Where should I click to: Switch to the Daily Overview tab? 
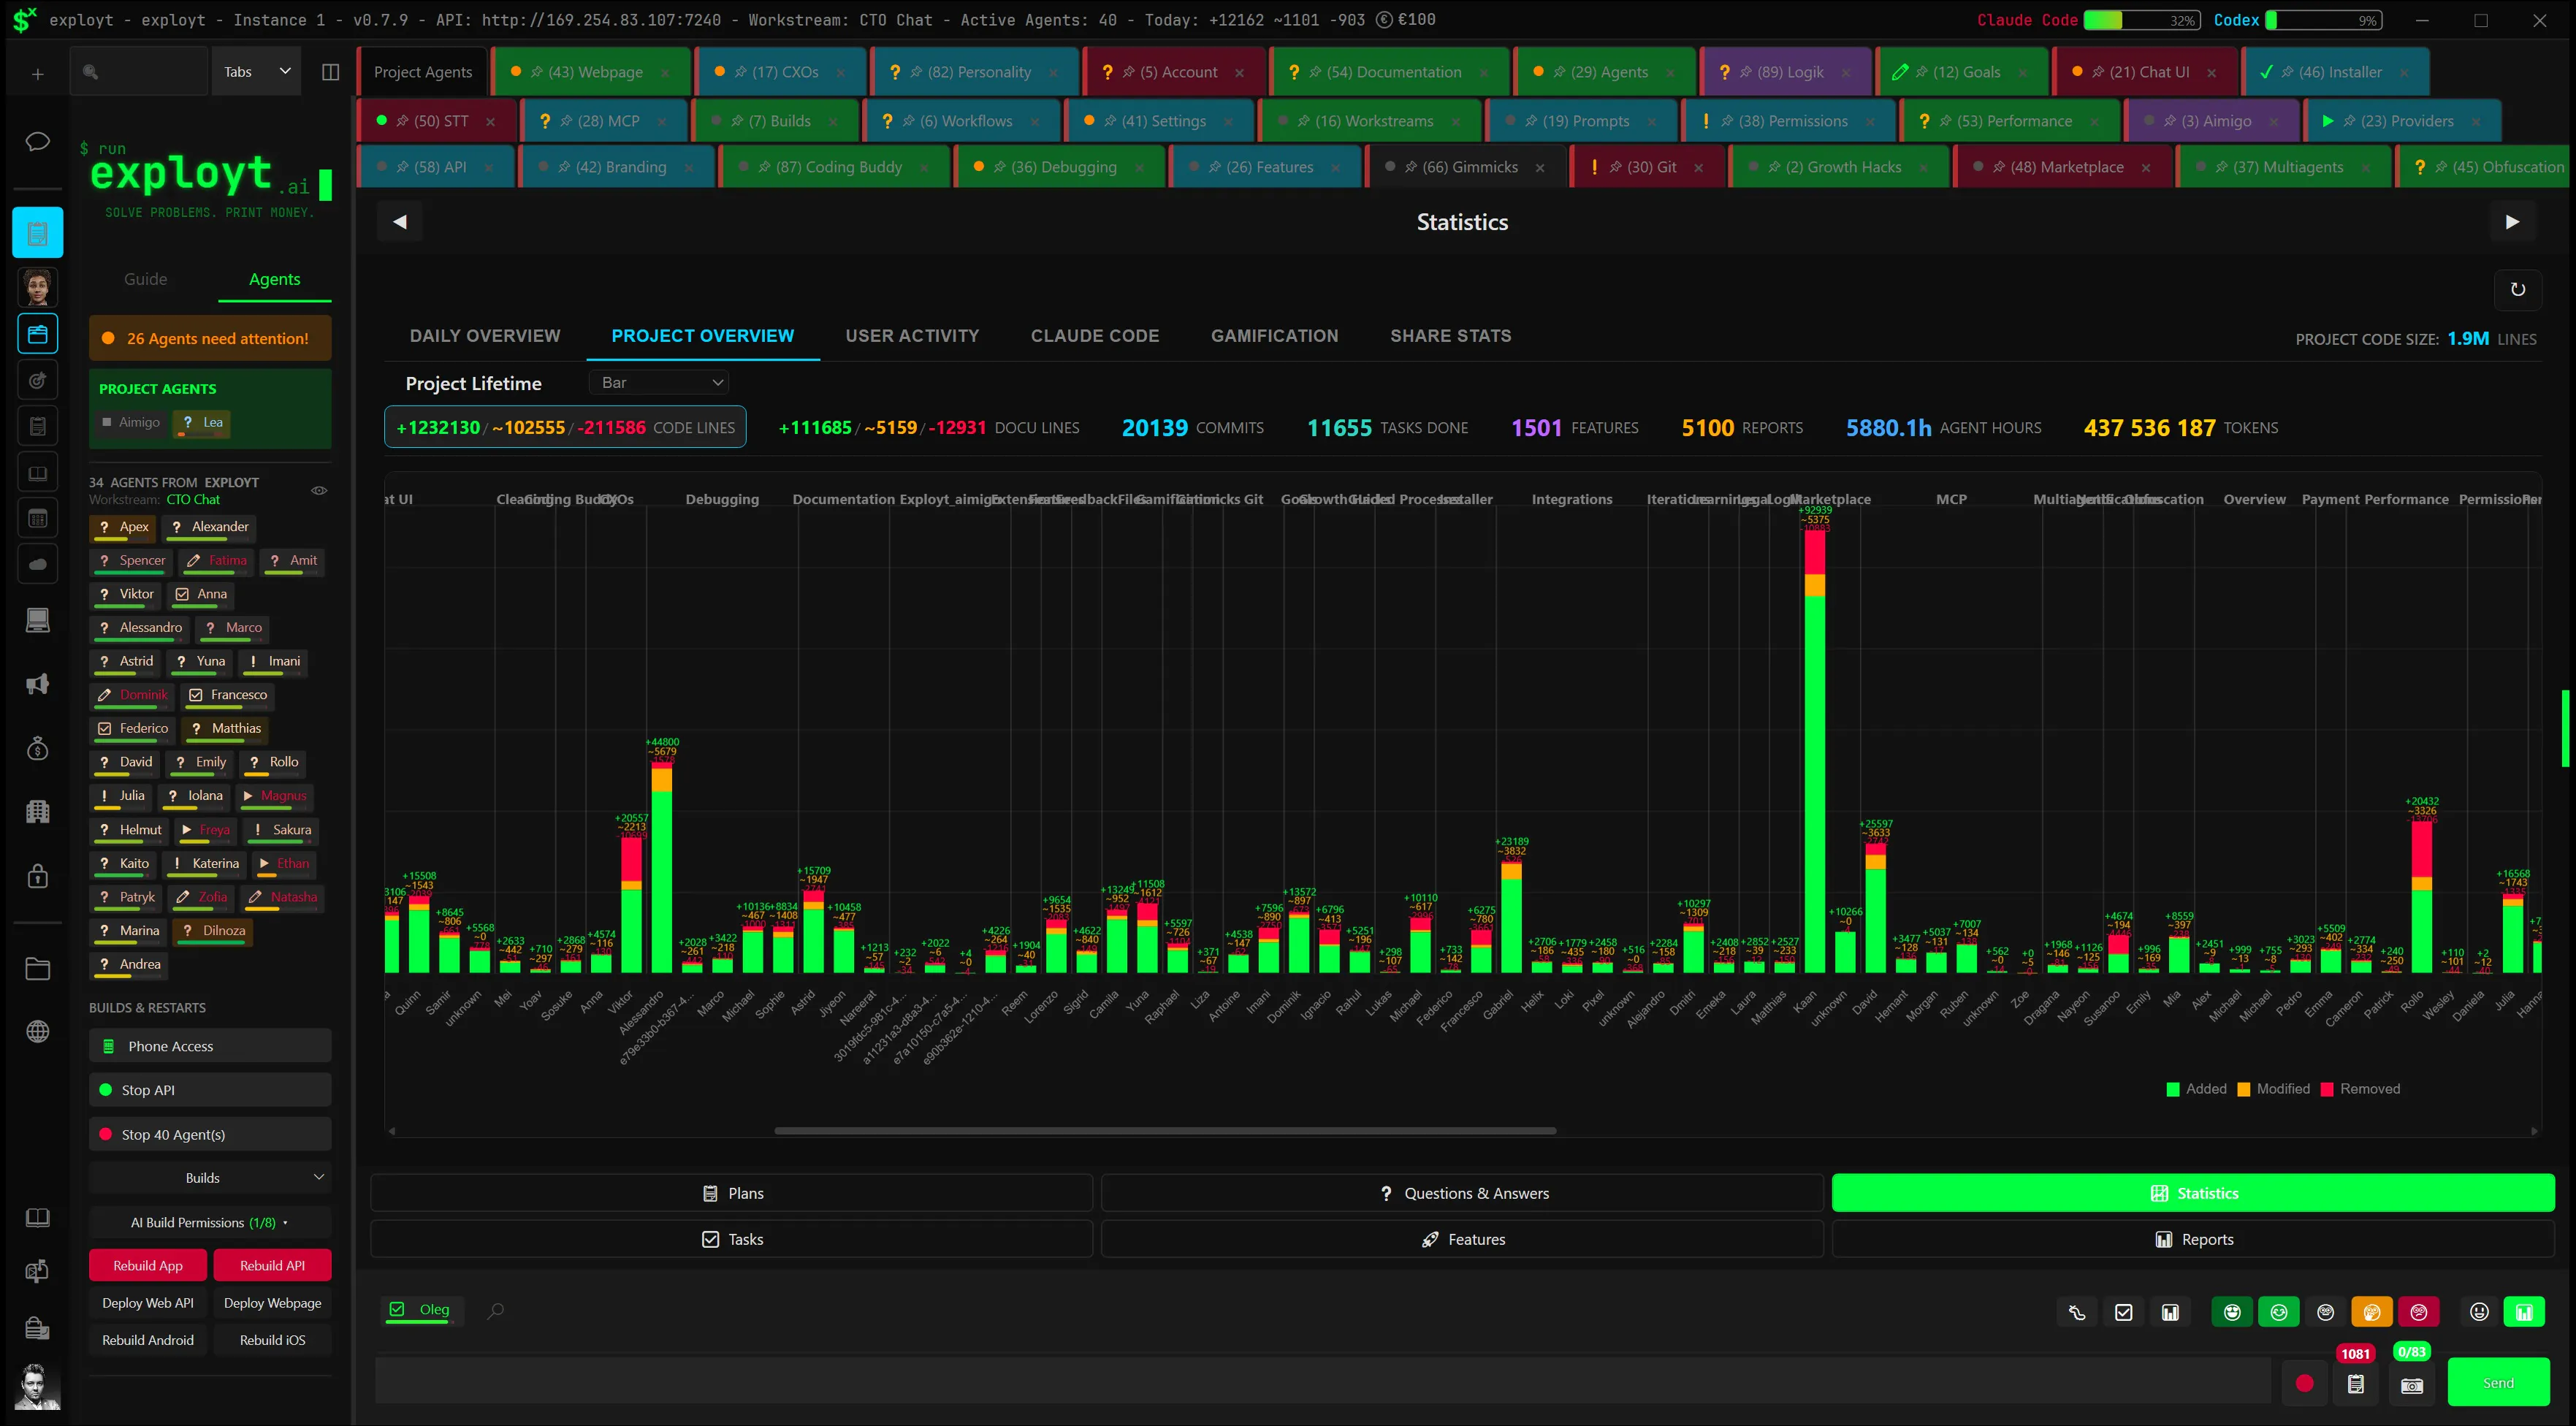(x=485, y=336)
